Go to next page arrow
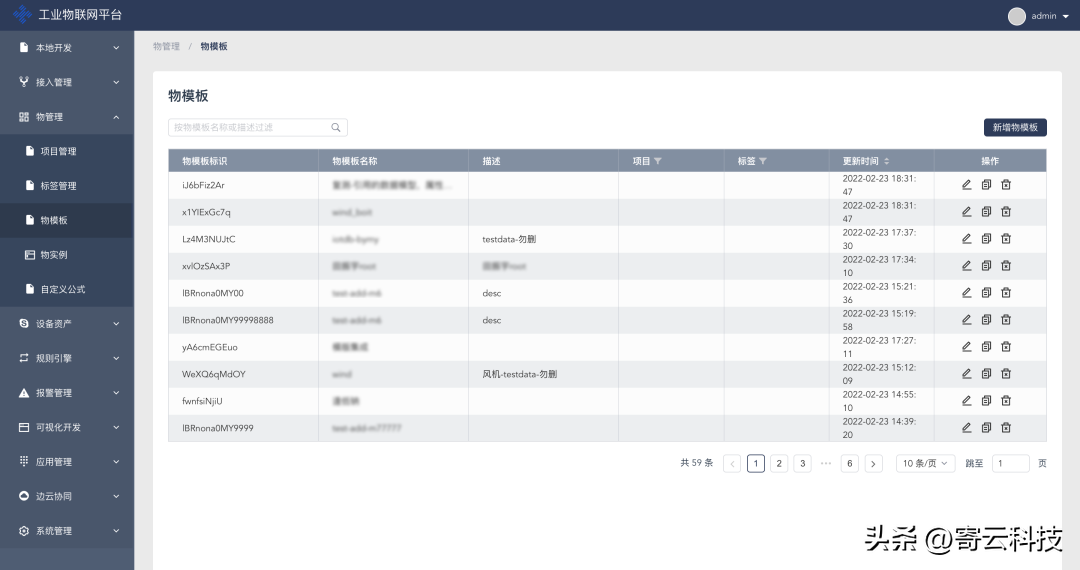Image resolution: width=1080 pixels, height=570 pixels. [x=873, y=463]
